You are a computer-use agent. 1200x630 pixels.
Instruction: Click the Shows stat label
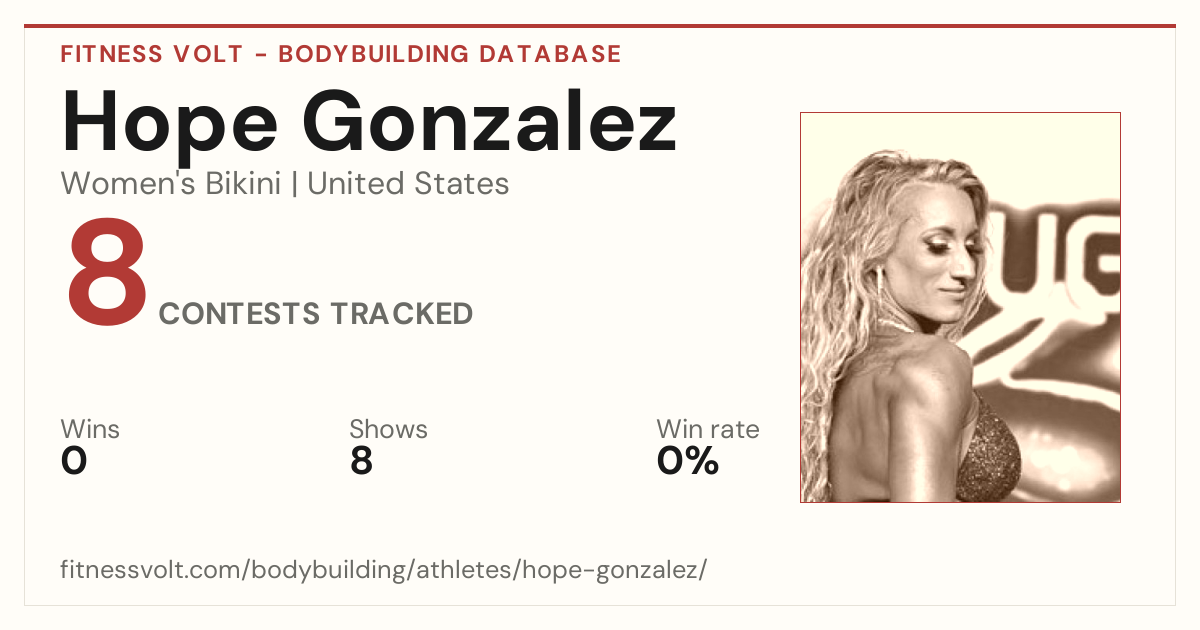(388, 429)
